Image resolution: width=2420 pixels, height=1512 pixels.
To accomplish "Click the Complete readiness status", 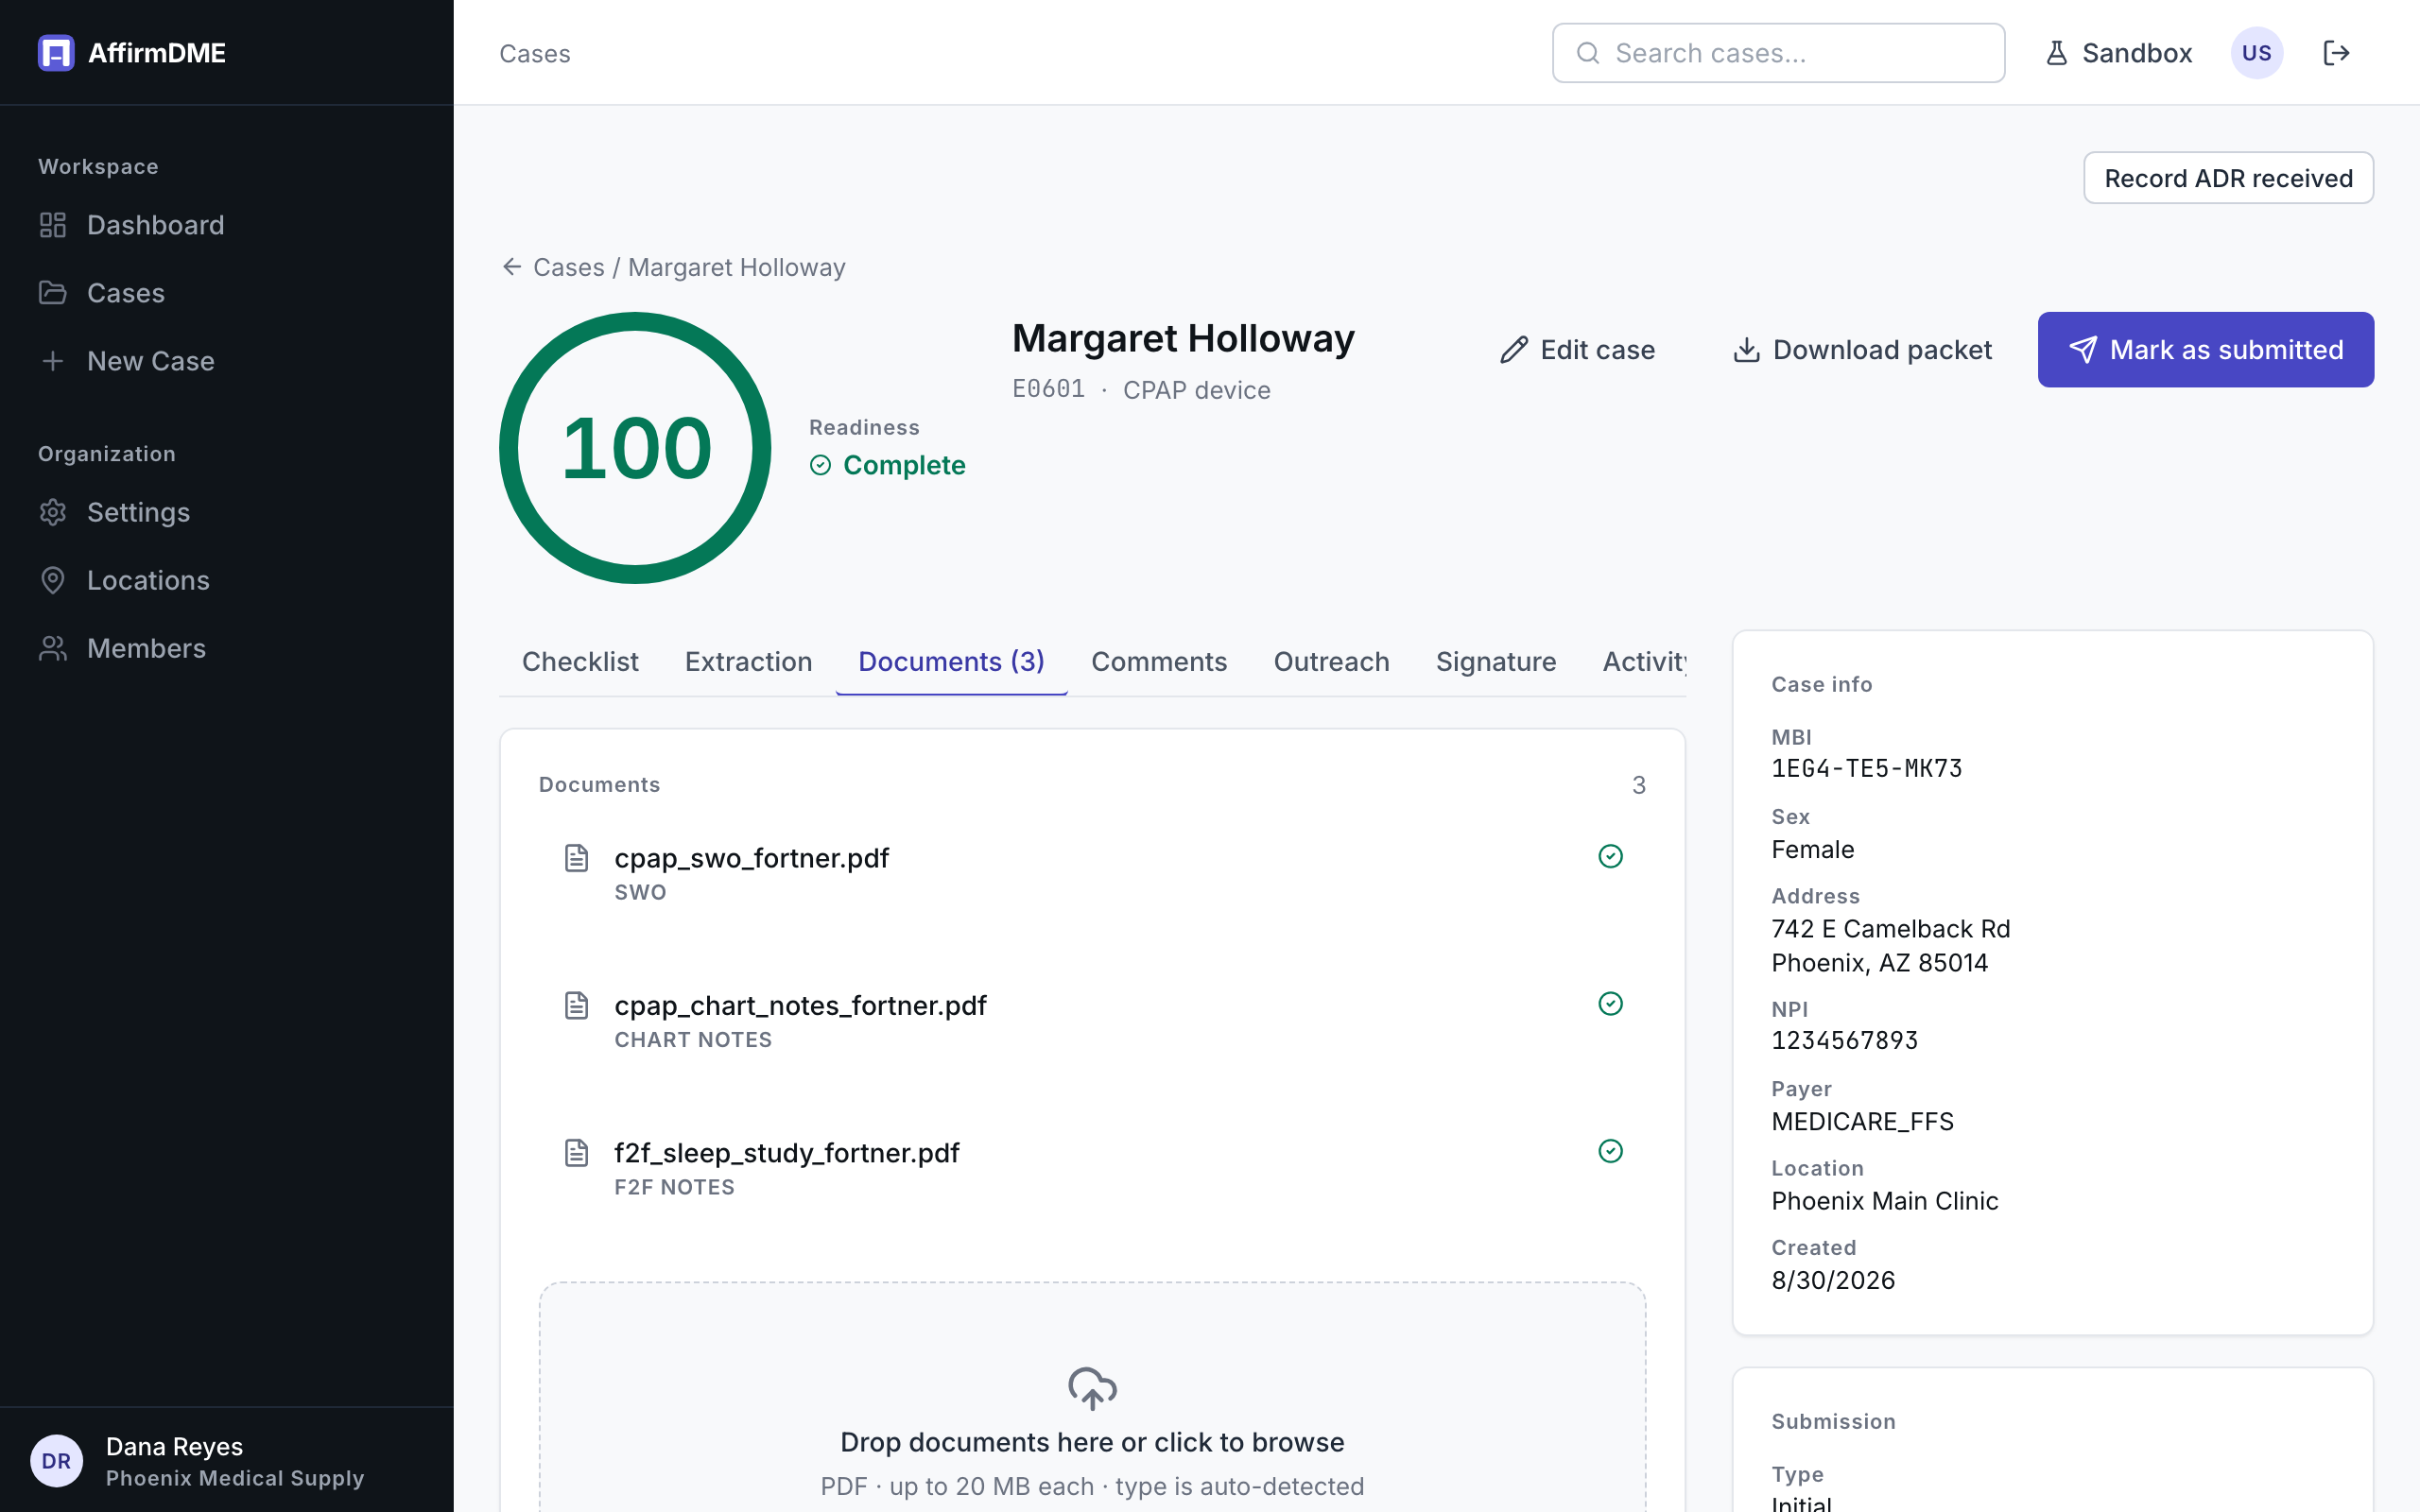I will point(887,465).
